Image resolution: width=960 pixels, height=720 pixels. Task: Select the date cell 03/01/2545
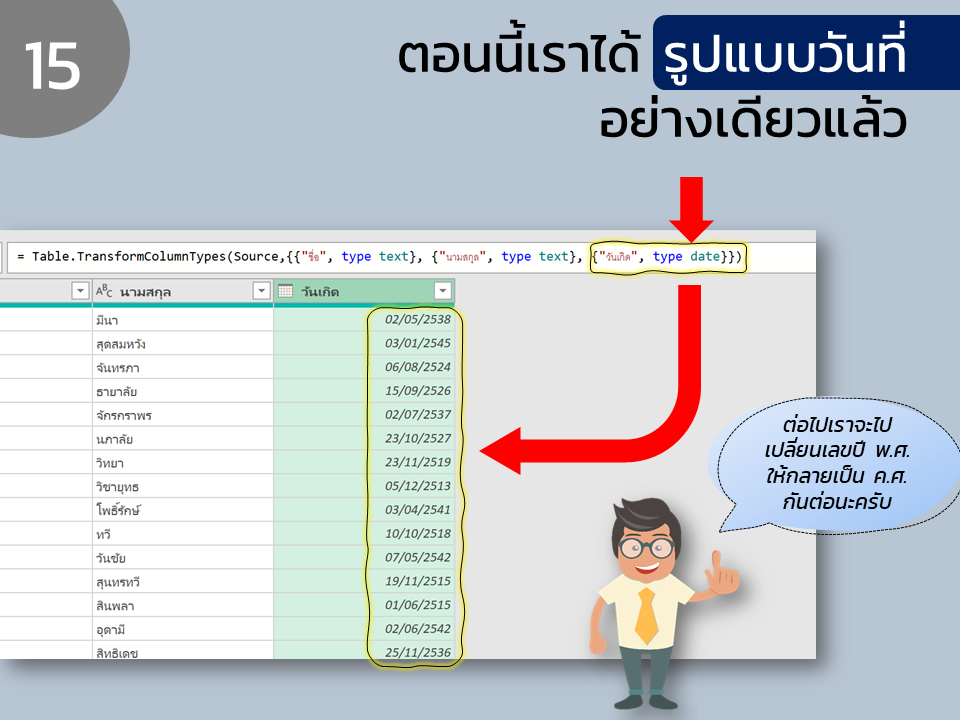(x=364, y=343)
